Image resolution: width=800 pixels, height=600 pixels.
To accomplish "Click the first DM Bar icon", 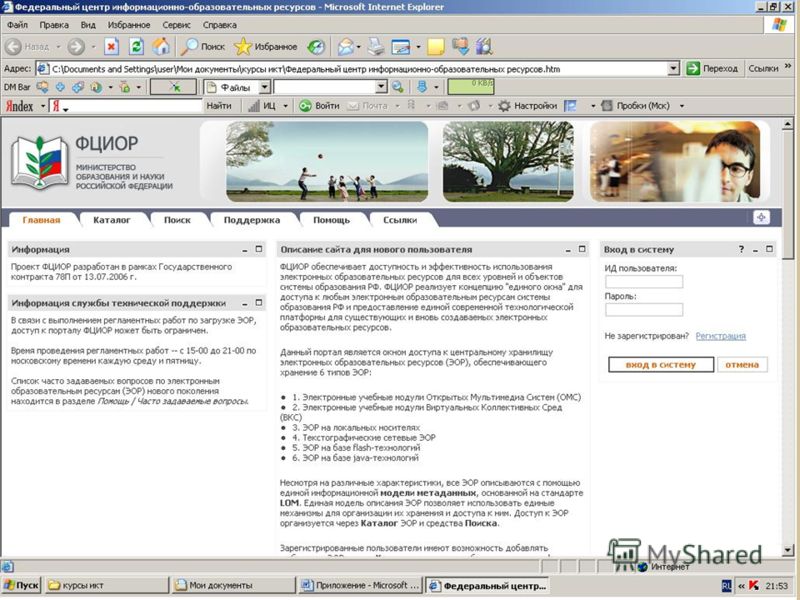I will (42, 87).
